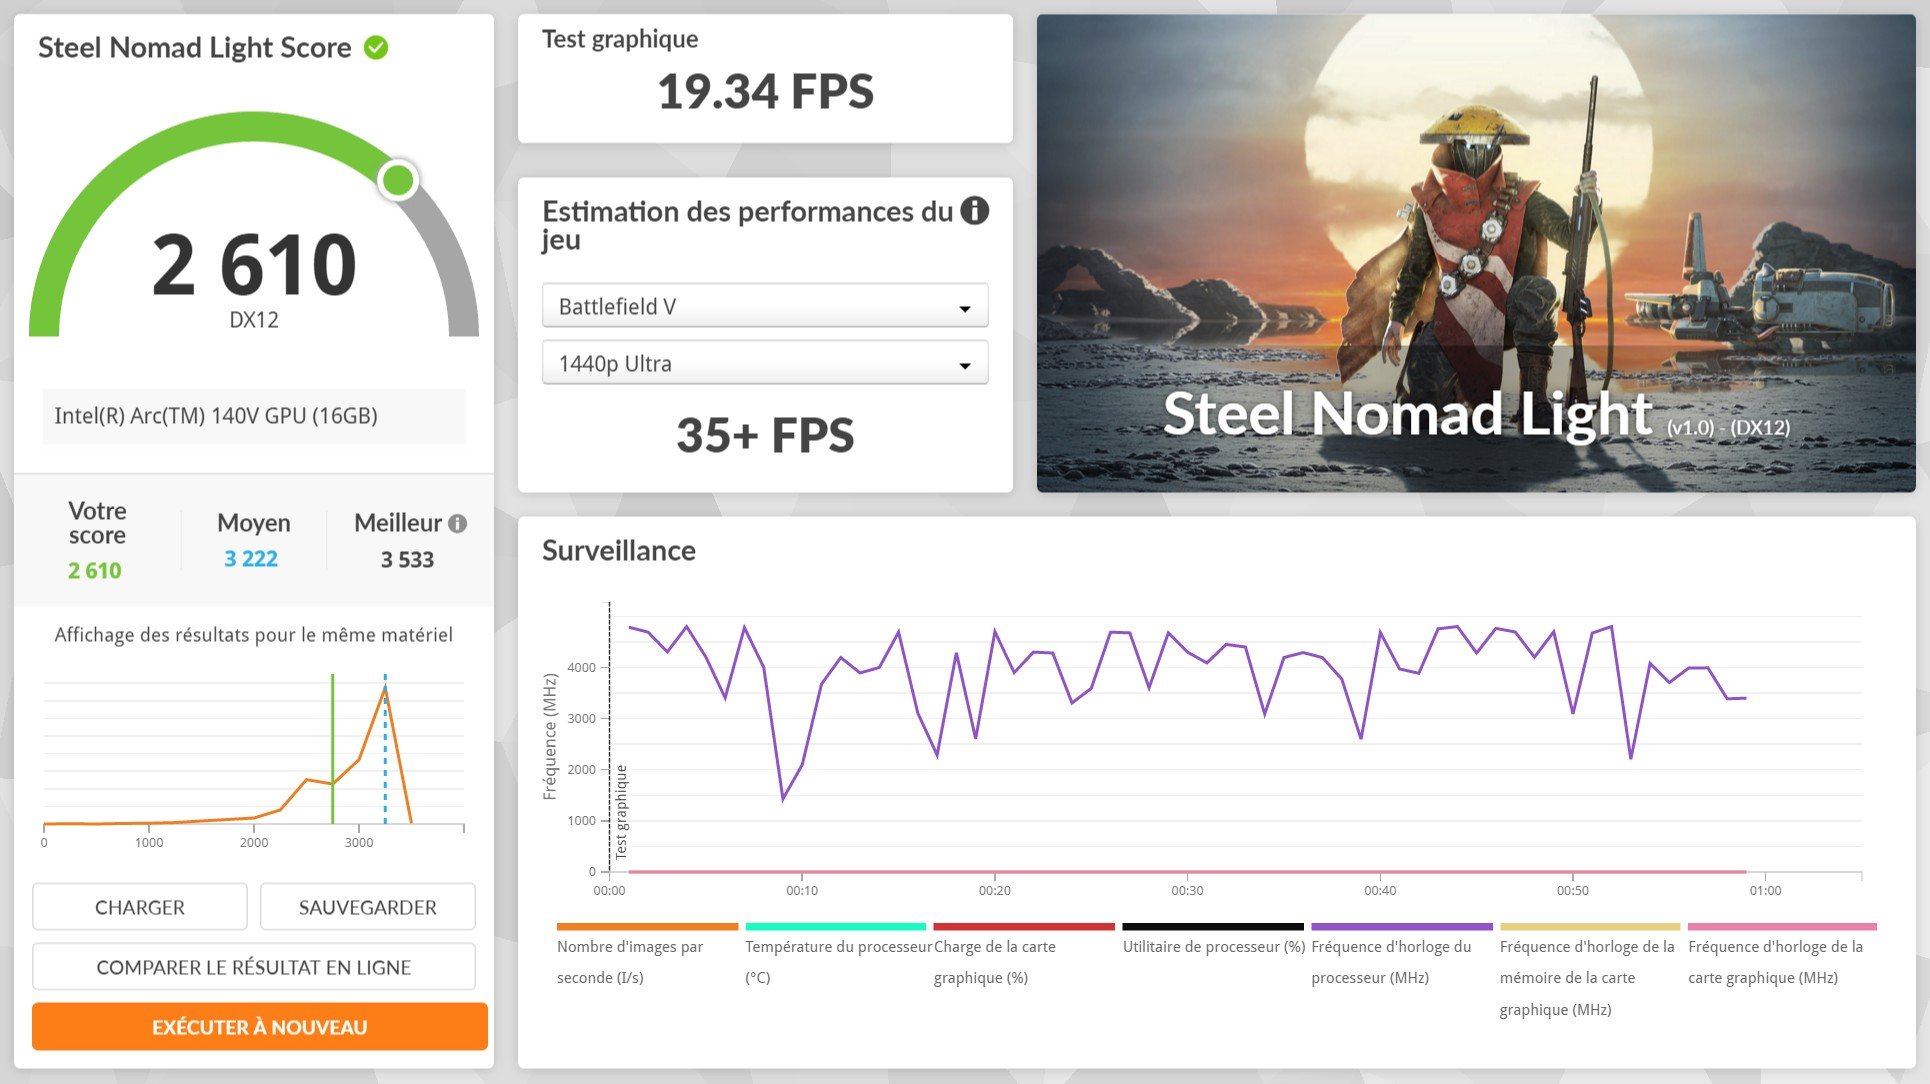Click the CHARGER button
Screen dimensions: 1930x1084
pyautogui.click(x=140, y=907)
